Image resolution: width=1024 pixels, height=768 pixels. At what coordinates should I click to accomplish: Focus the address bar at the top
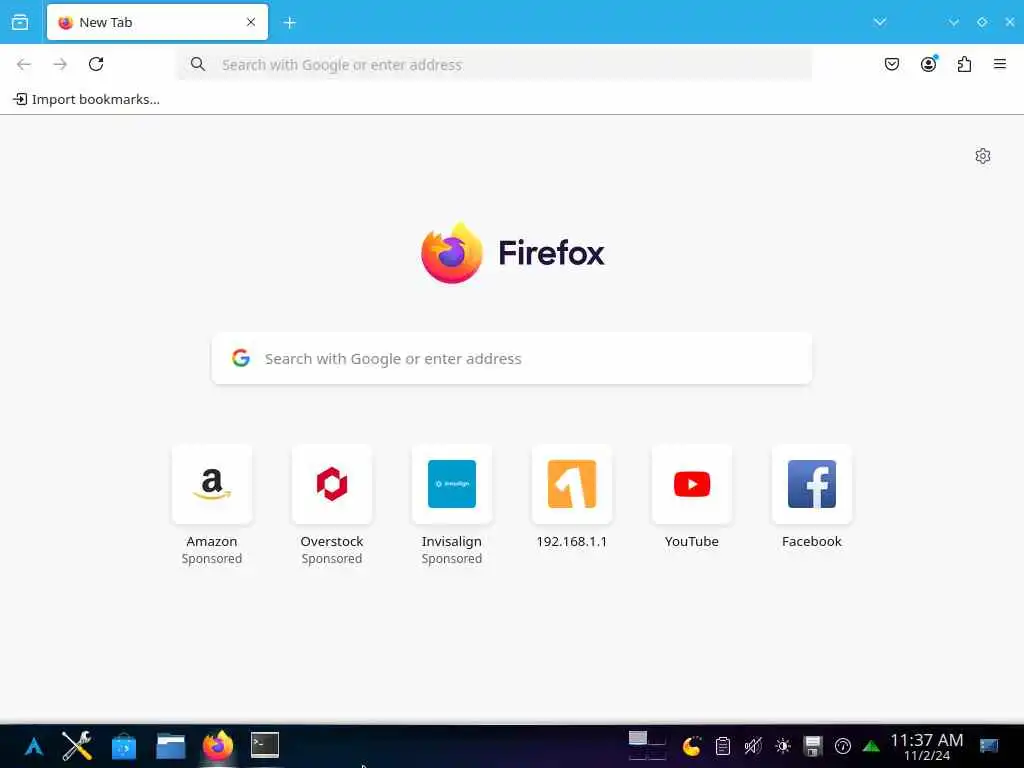(494, 65)
